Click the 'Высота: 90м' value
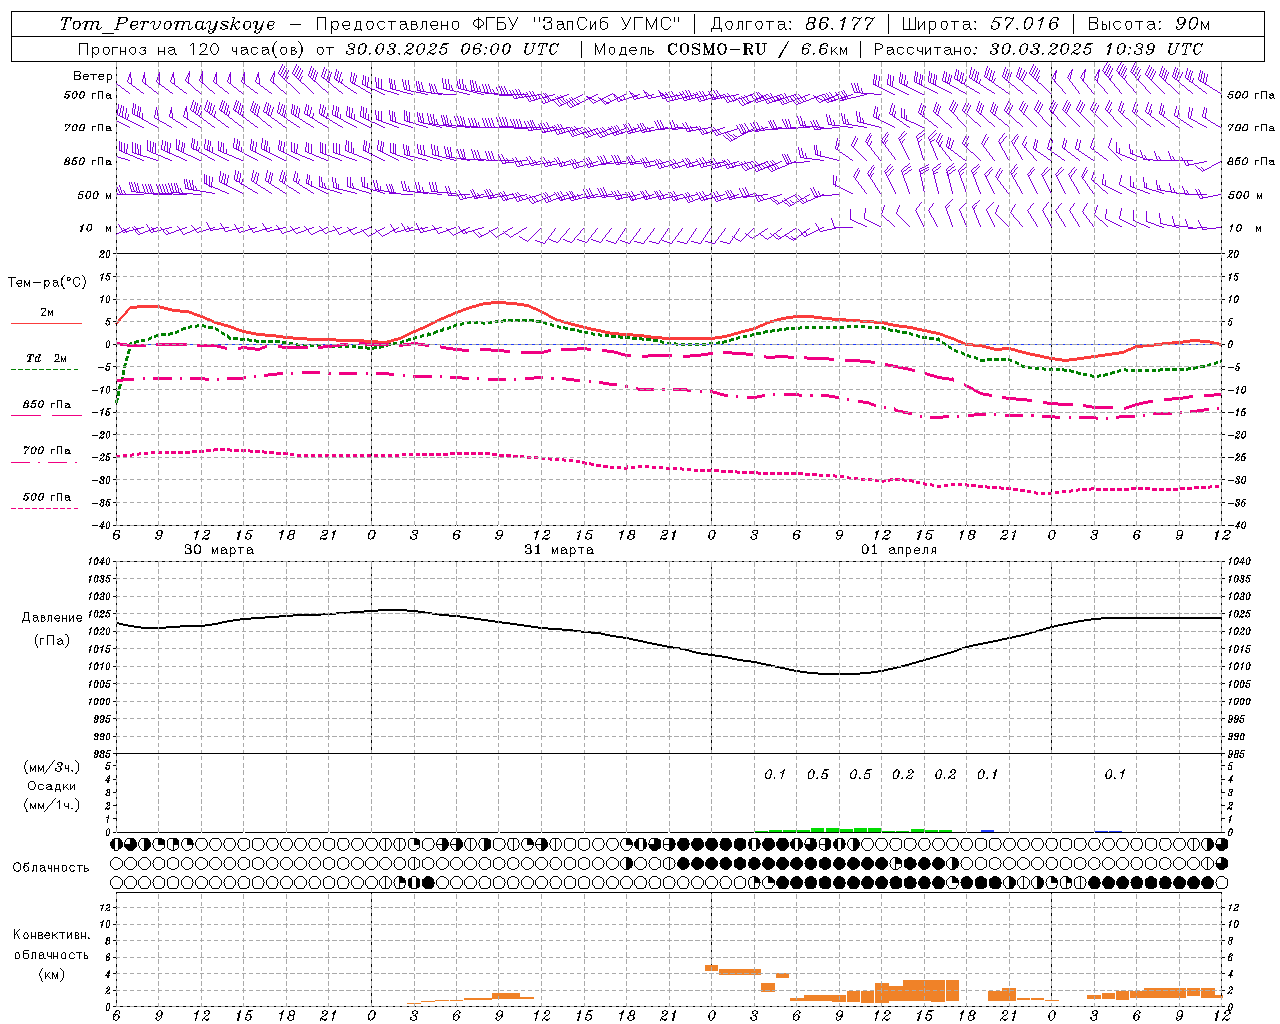 1149,24
